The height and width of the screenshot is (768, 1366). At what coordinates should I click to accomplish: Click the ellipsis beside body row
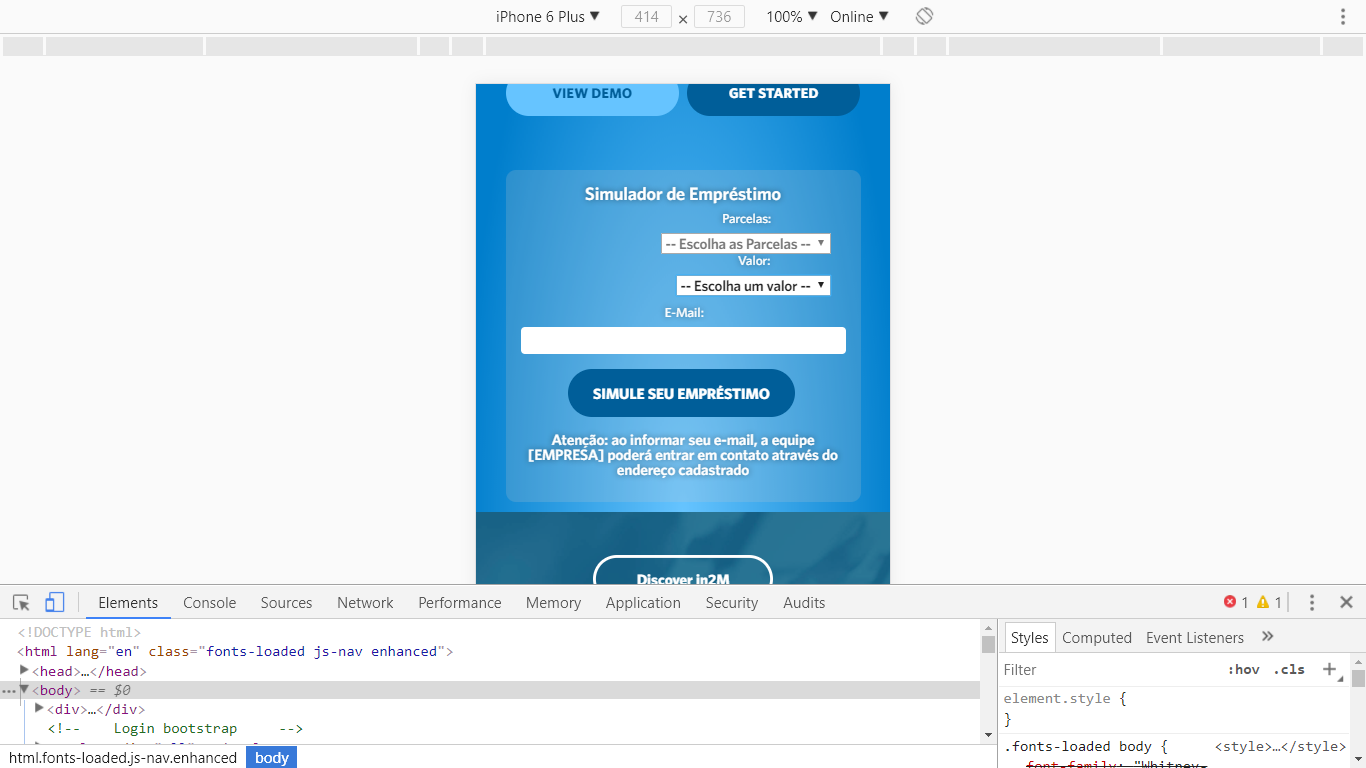pos(9,691)
